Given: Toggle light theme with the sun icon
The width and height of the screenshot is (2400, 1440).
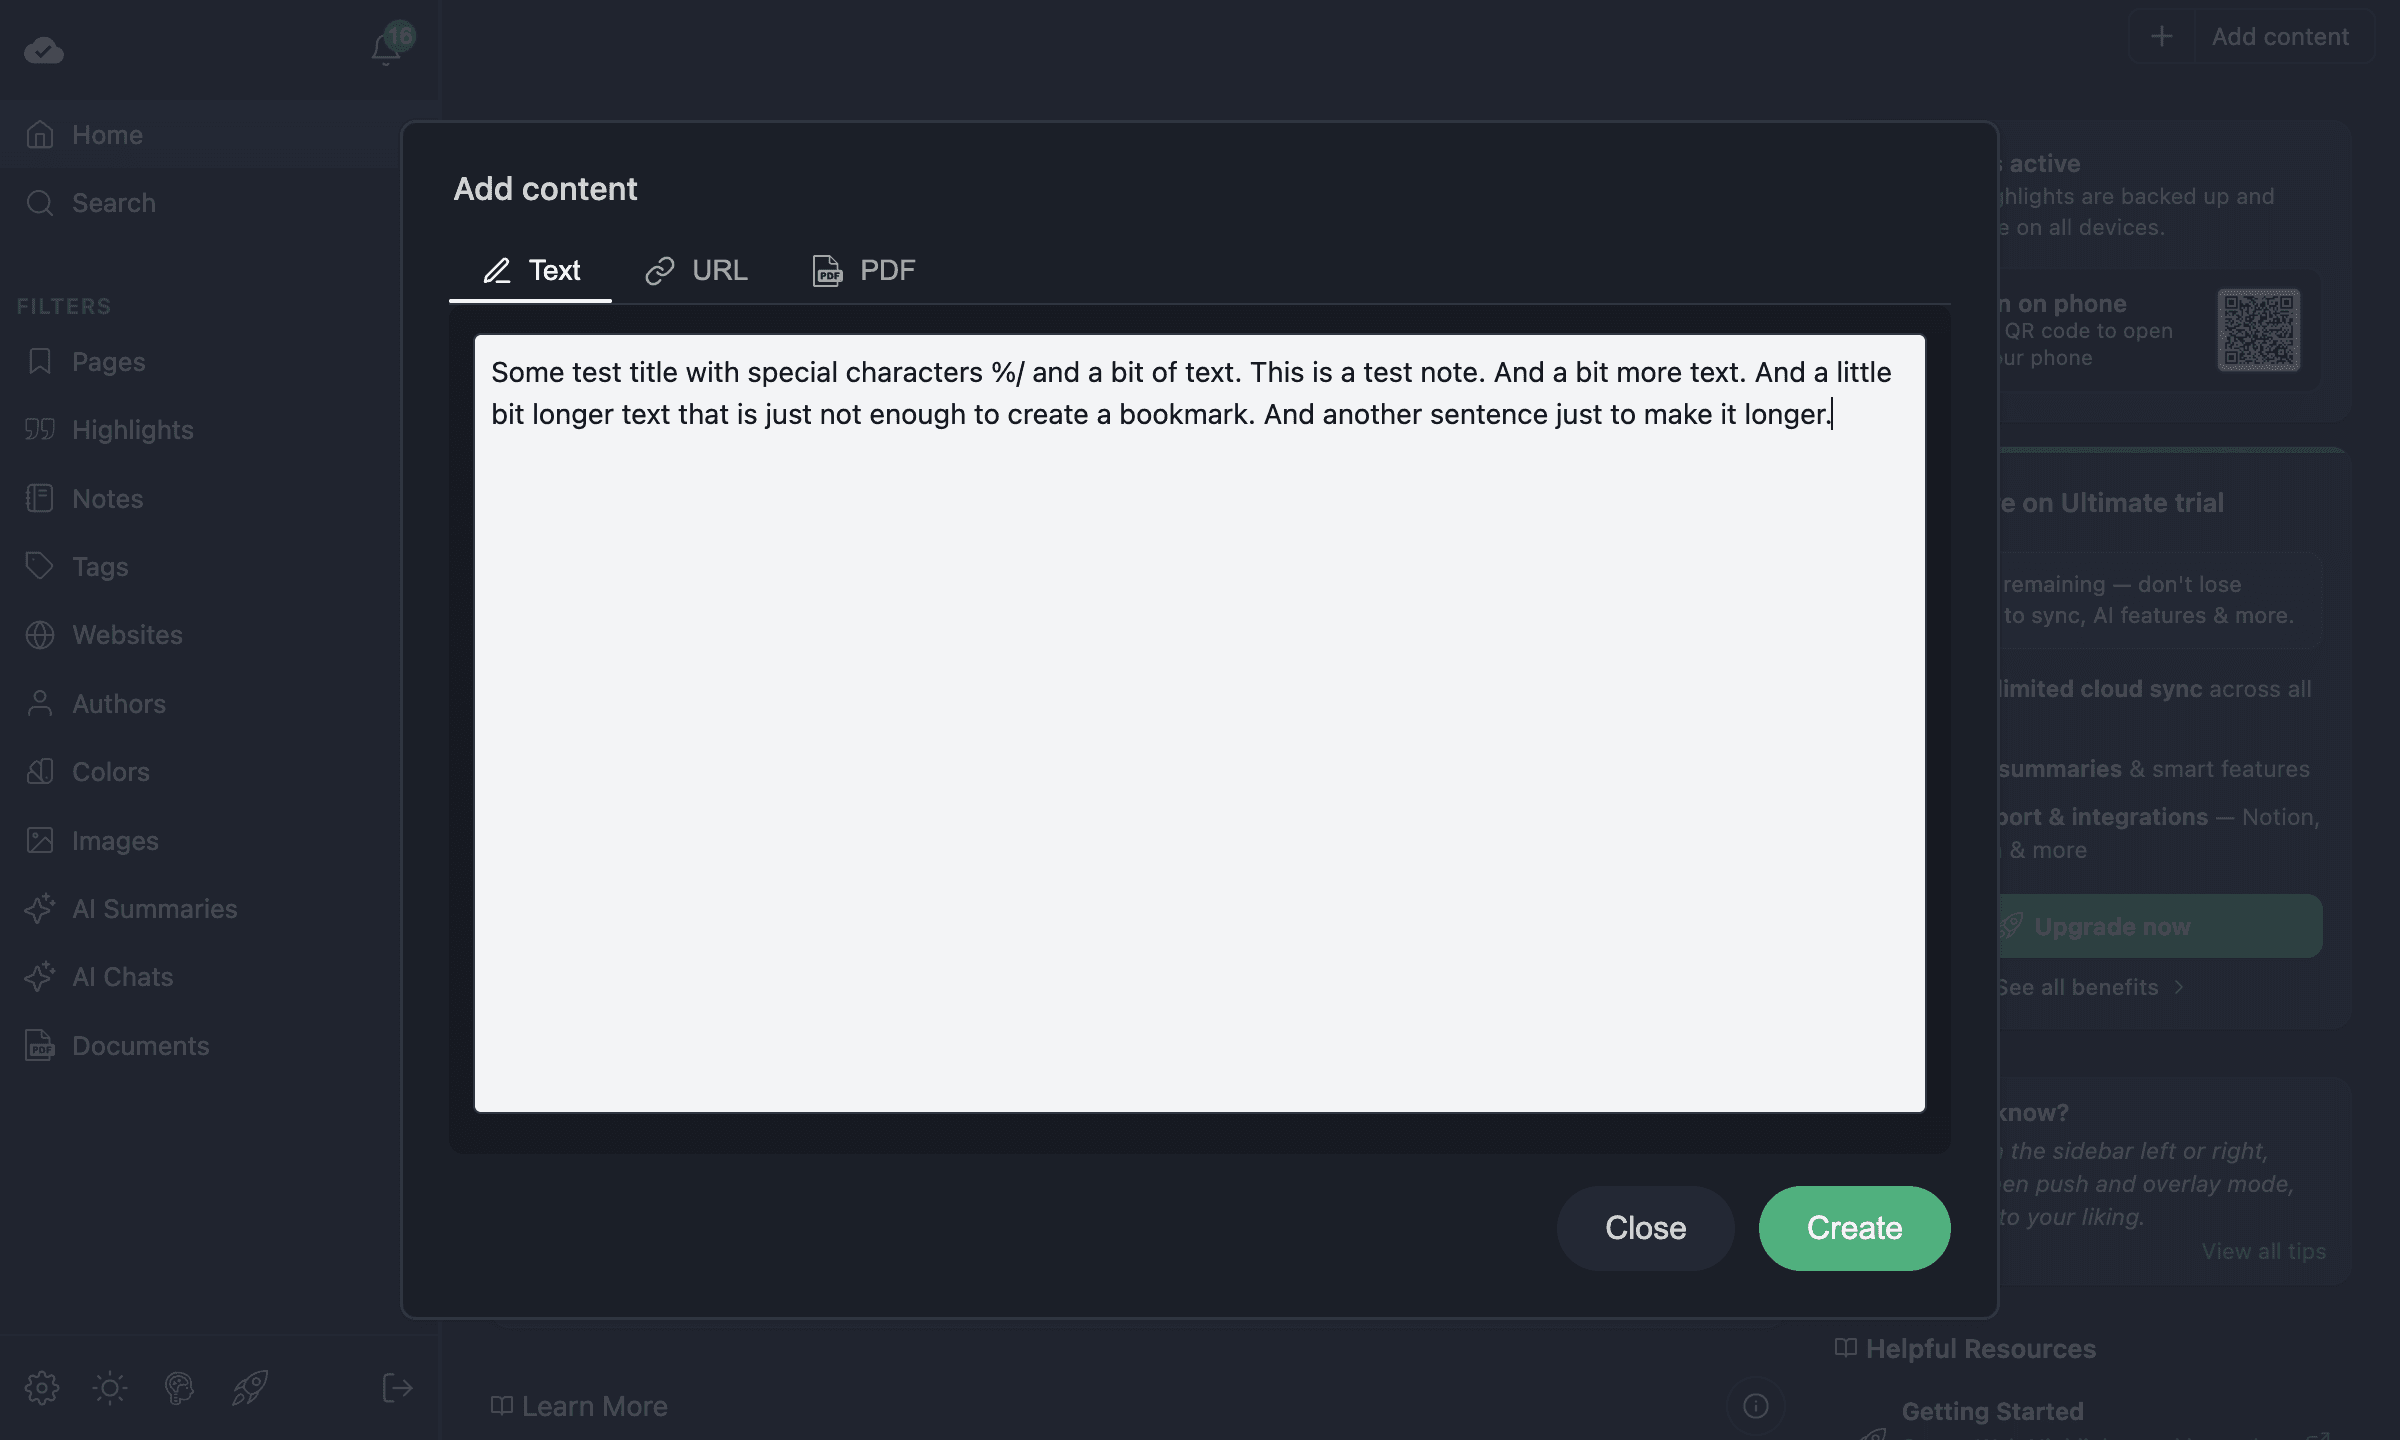Looking at the screenshot, I should (x=110, y=1388).
